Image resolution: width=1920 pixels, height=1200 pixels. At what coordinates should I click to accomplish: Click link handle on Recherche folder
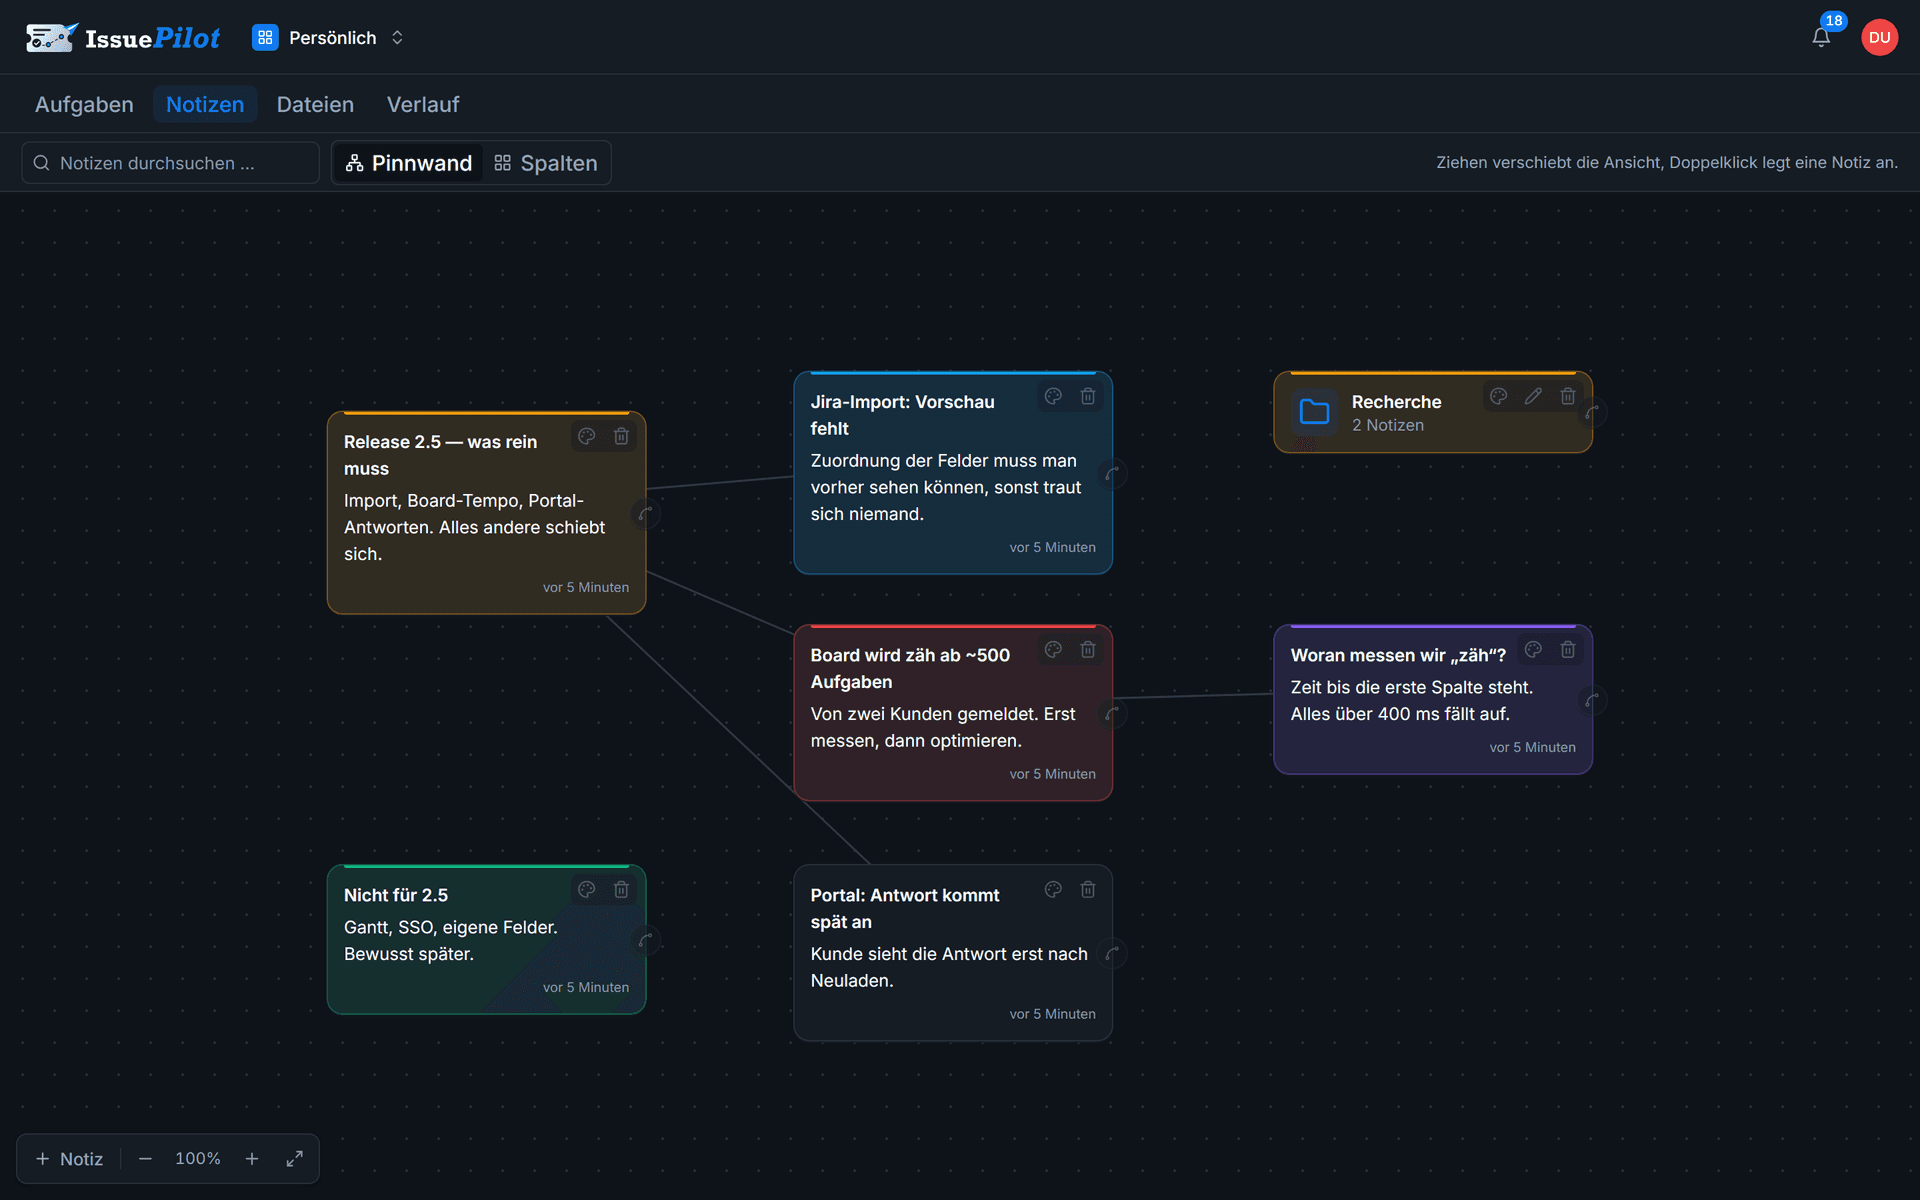[x=1592, y=412]
